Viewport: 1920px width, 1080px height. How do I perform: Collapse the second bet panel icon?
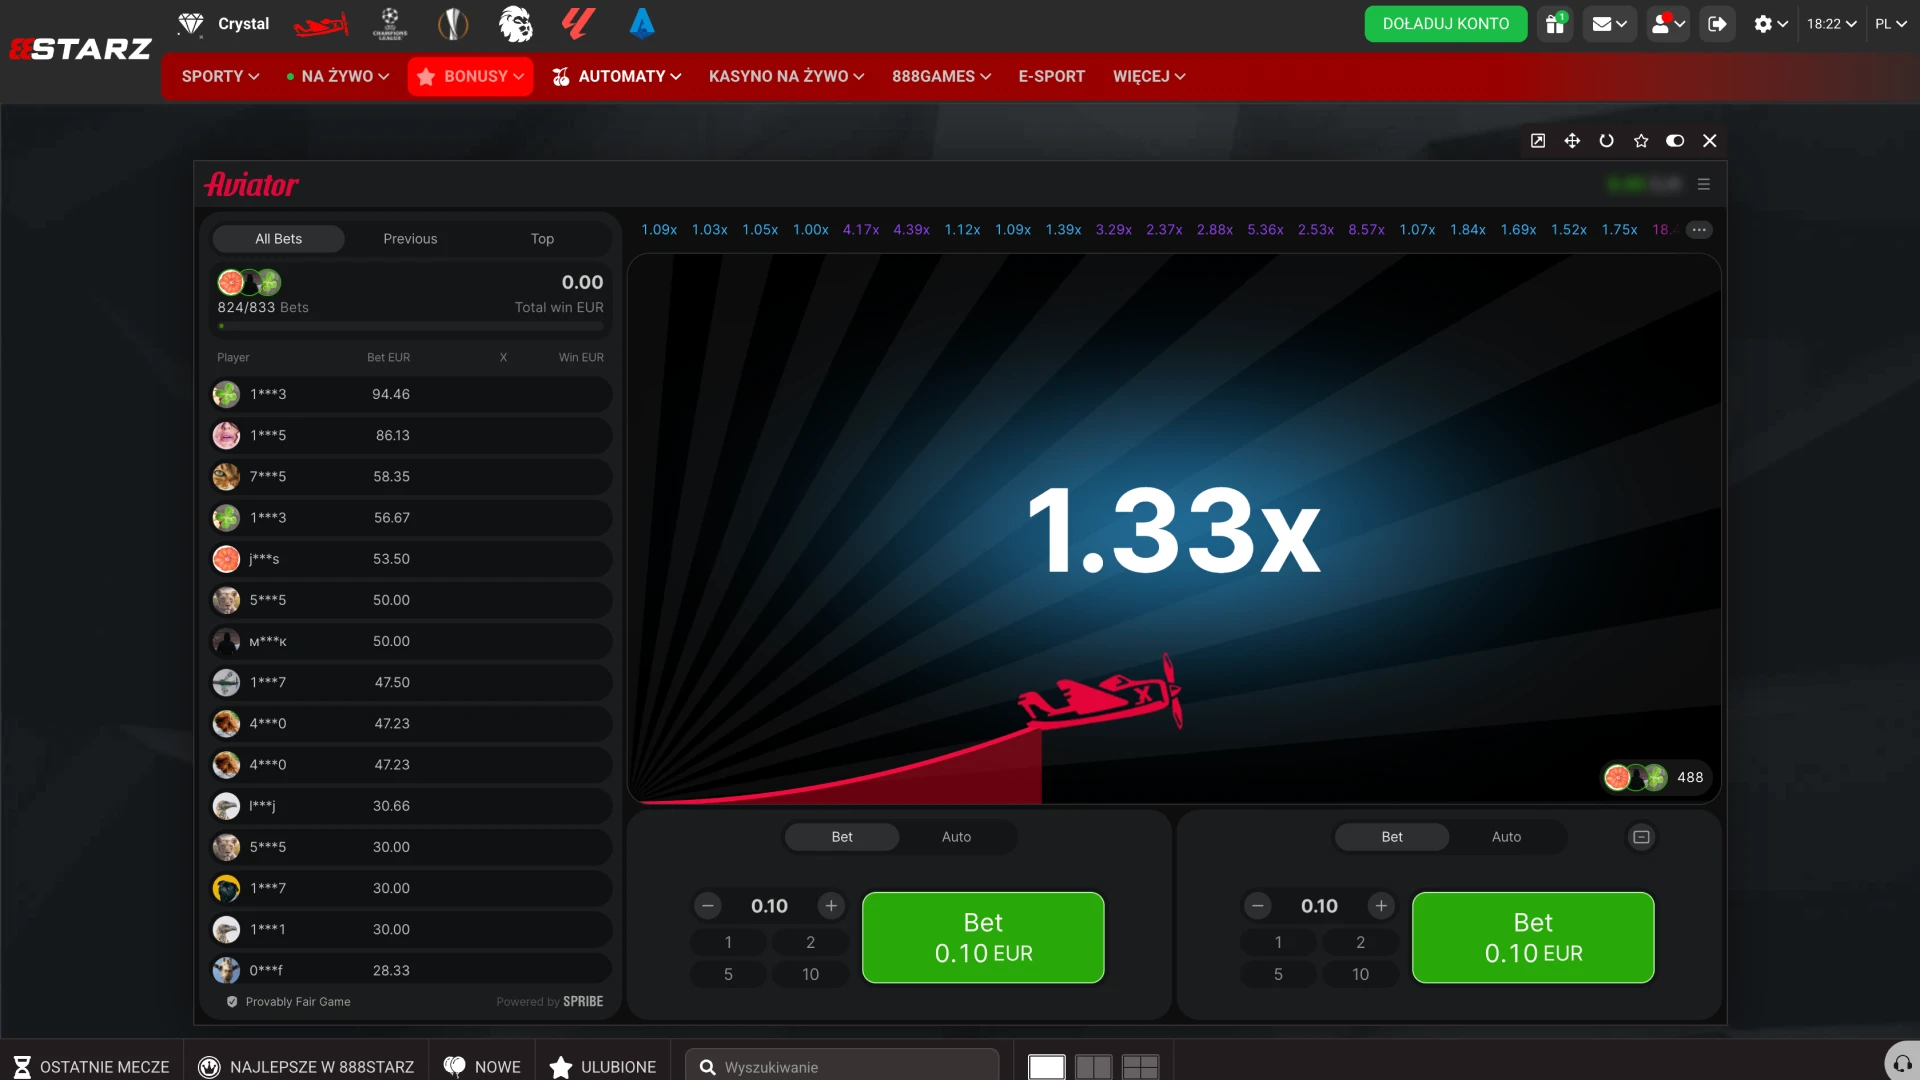tap(1641, 837)
